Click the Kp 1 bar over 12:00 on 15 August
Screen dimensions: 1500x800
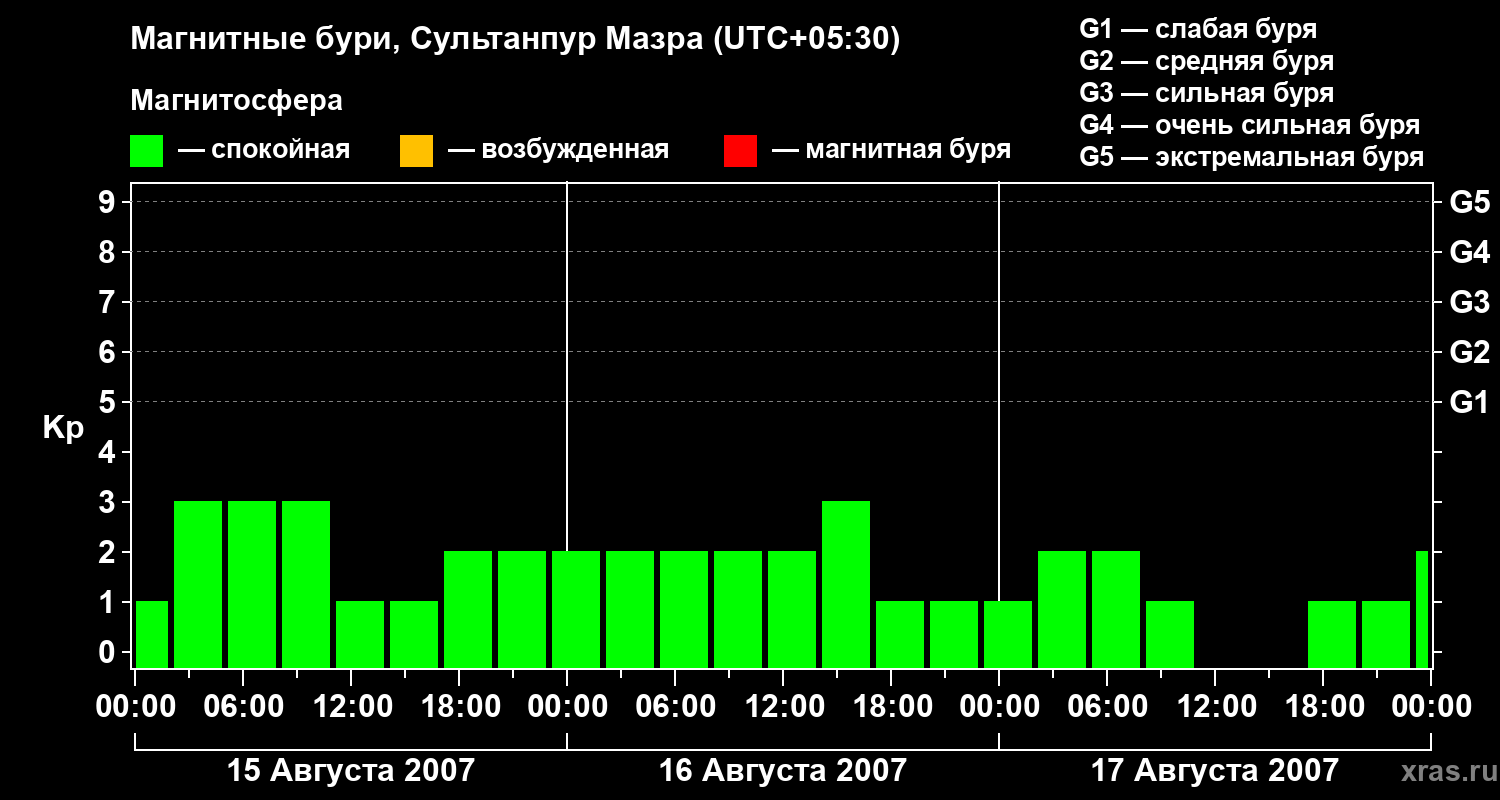(x=360, y=634)
